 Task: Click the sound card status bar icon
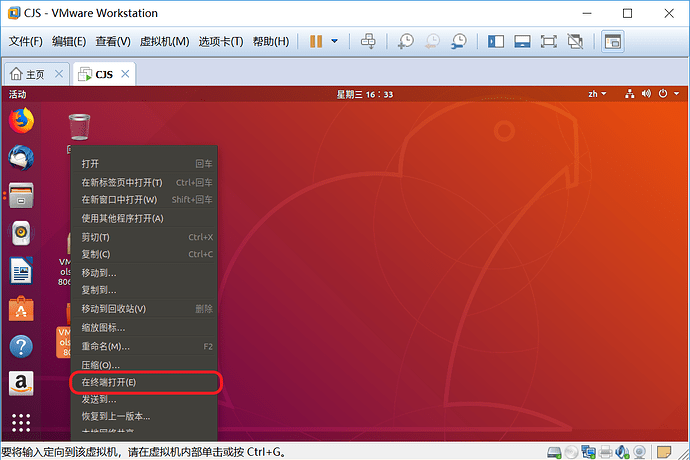(x=622, y=452)
